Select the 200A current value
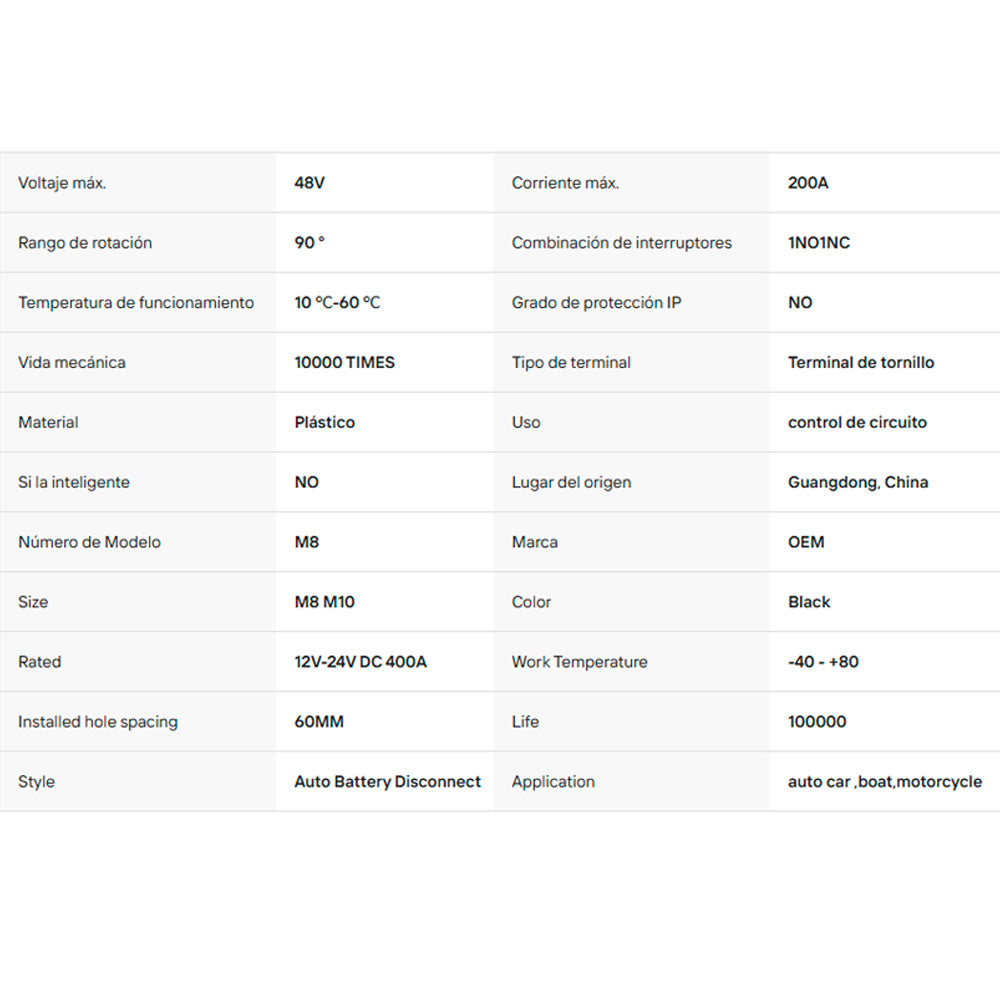 pyautogui.click(x=807, y=183)
